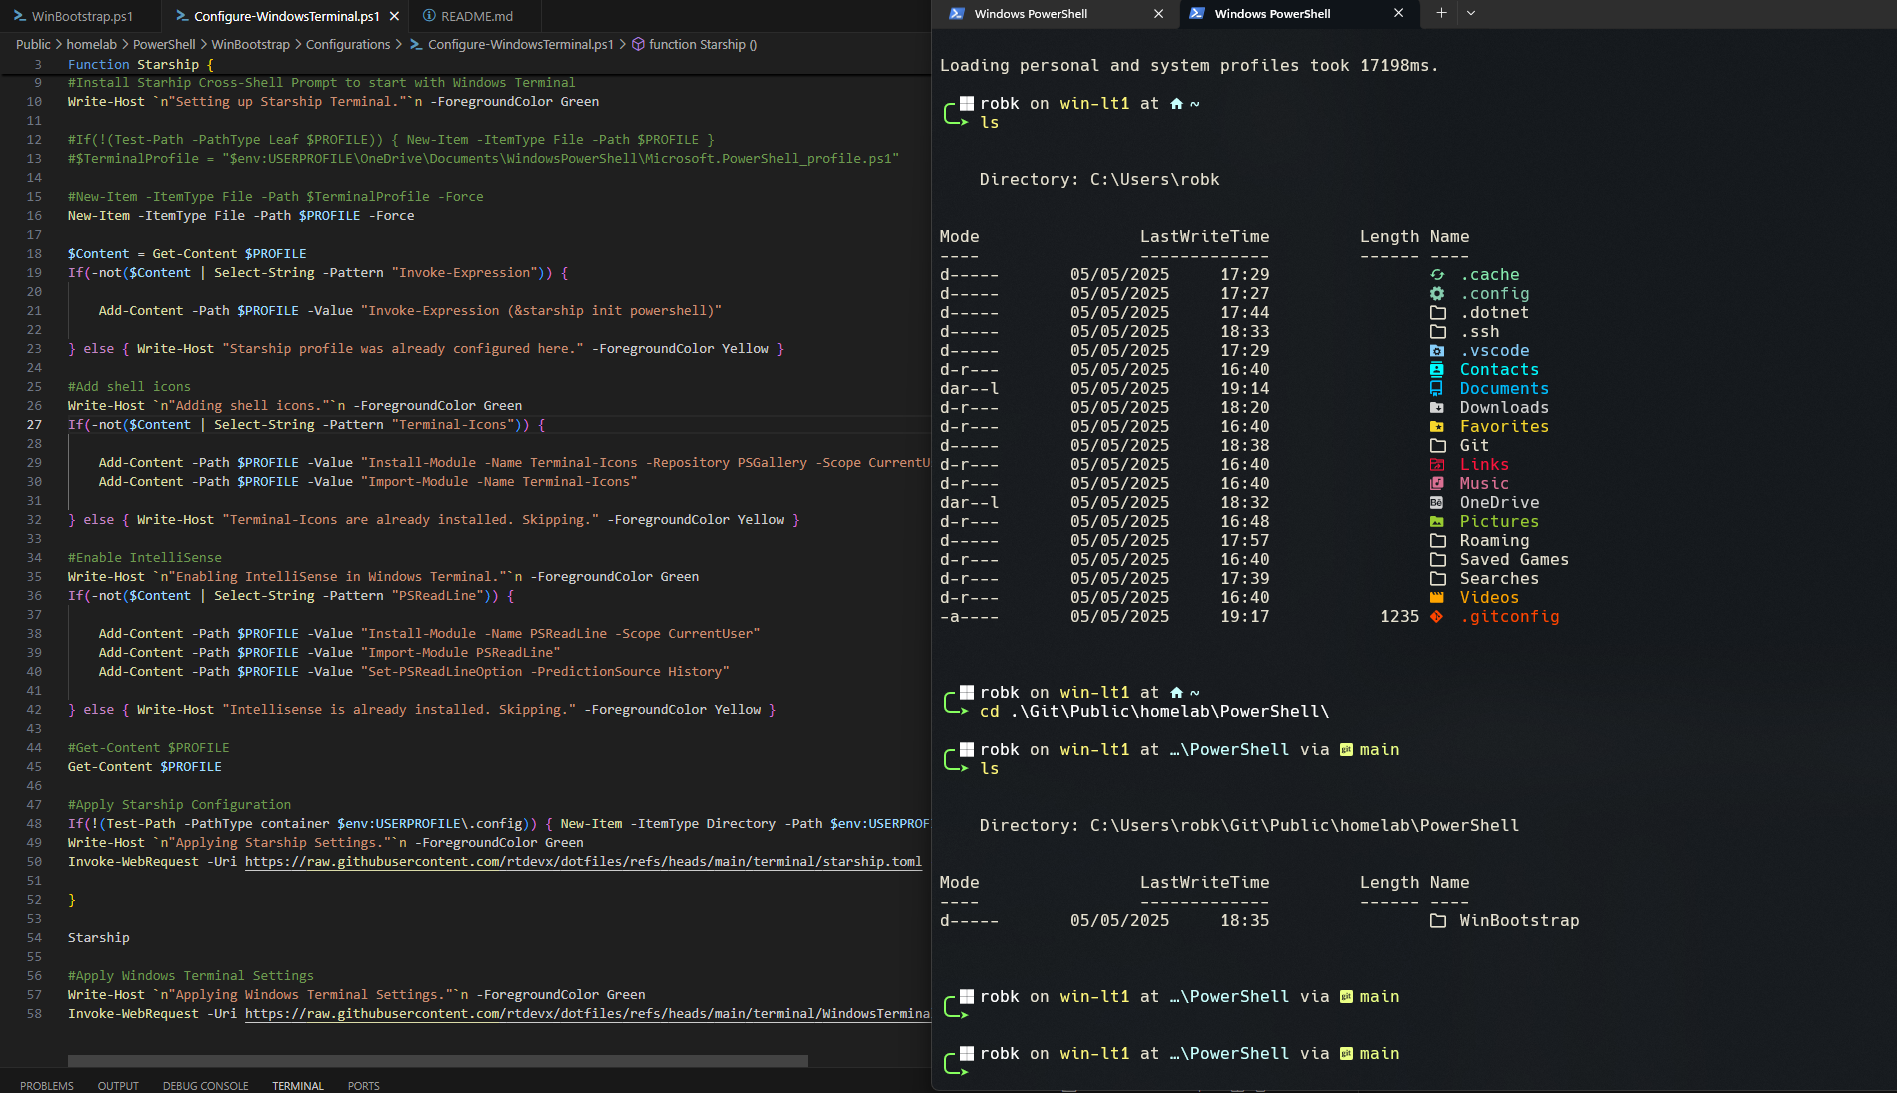Expand the homelab breadcrumb segment

(91, 45)
